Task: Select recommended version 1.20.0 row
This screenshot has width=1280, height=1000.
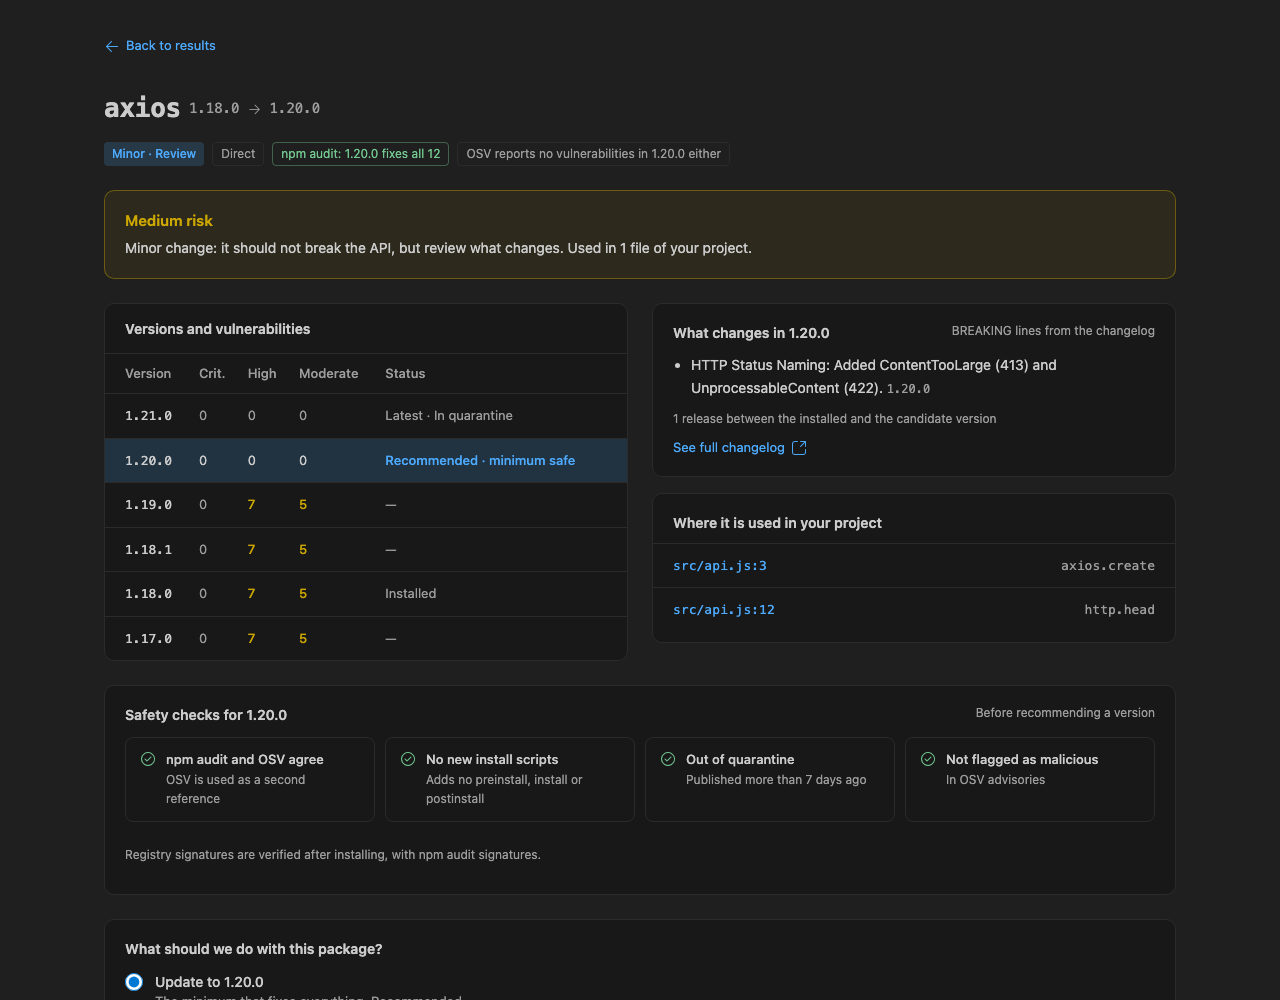Action: [366, 461]
